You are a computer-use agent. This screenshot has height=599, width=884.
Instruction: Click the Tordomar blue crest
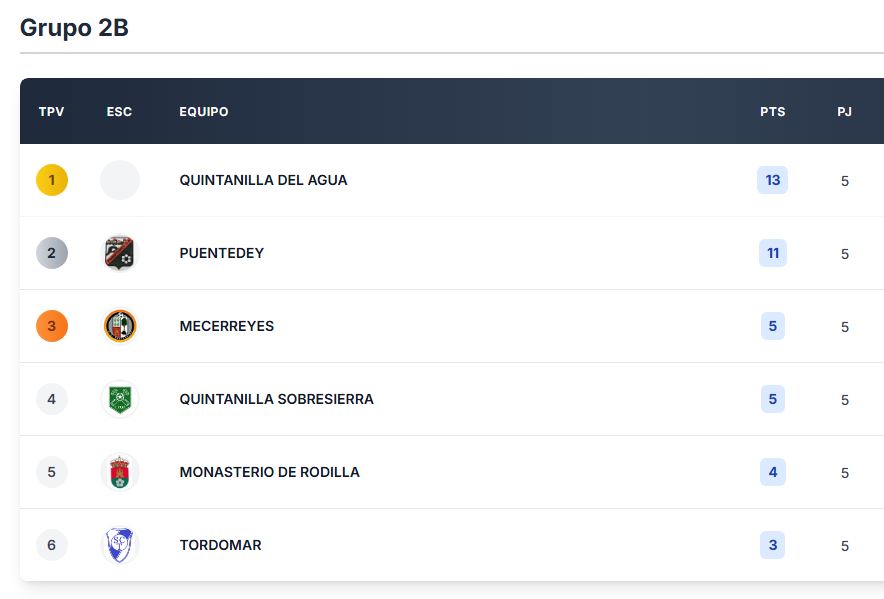point(120,545)
